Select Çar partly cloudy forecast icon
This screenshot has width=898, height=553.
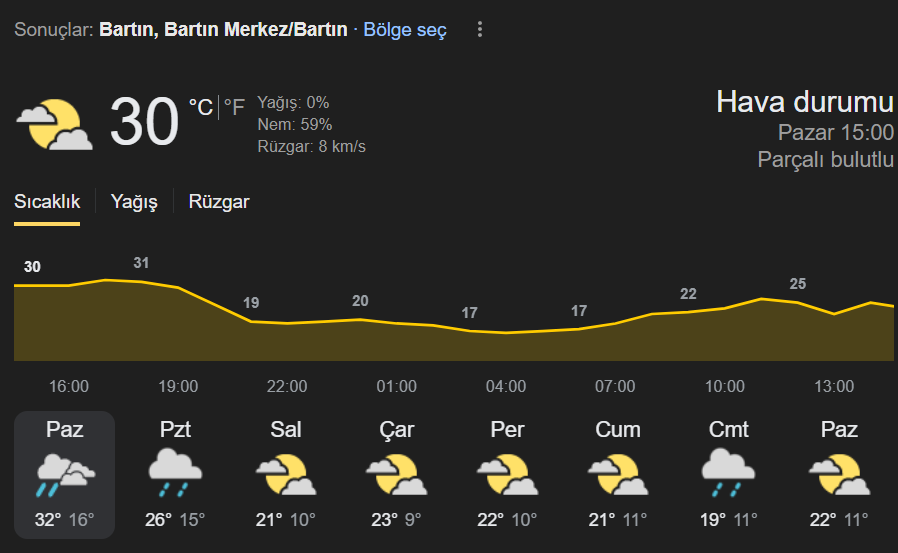tap(396, 474)
